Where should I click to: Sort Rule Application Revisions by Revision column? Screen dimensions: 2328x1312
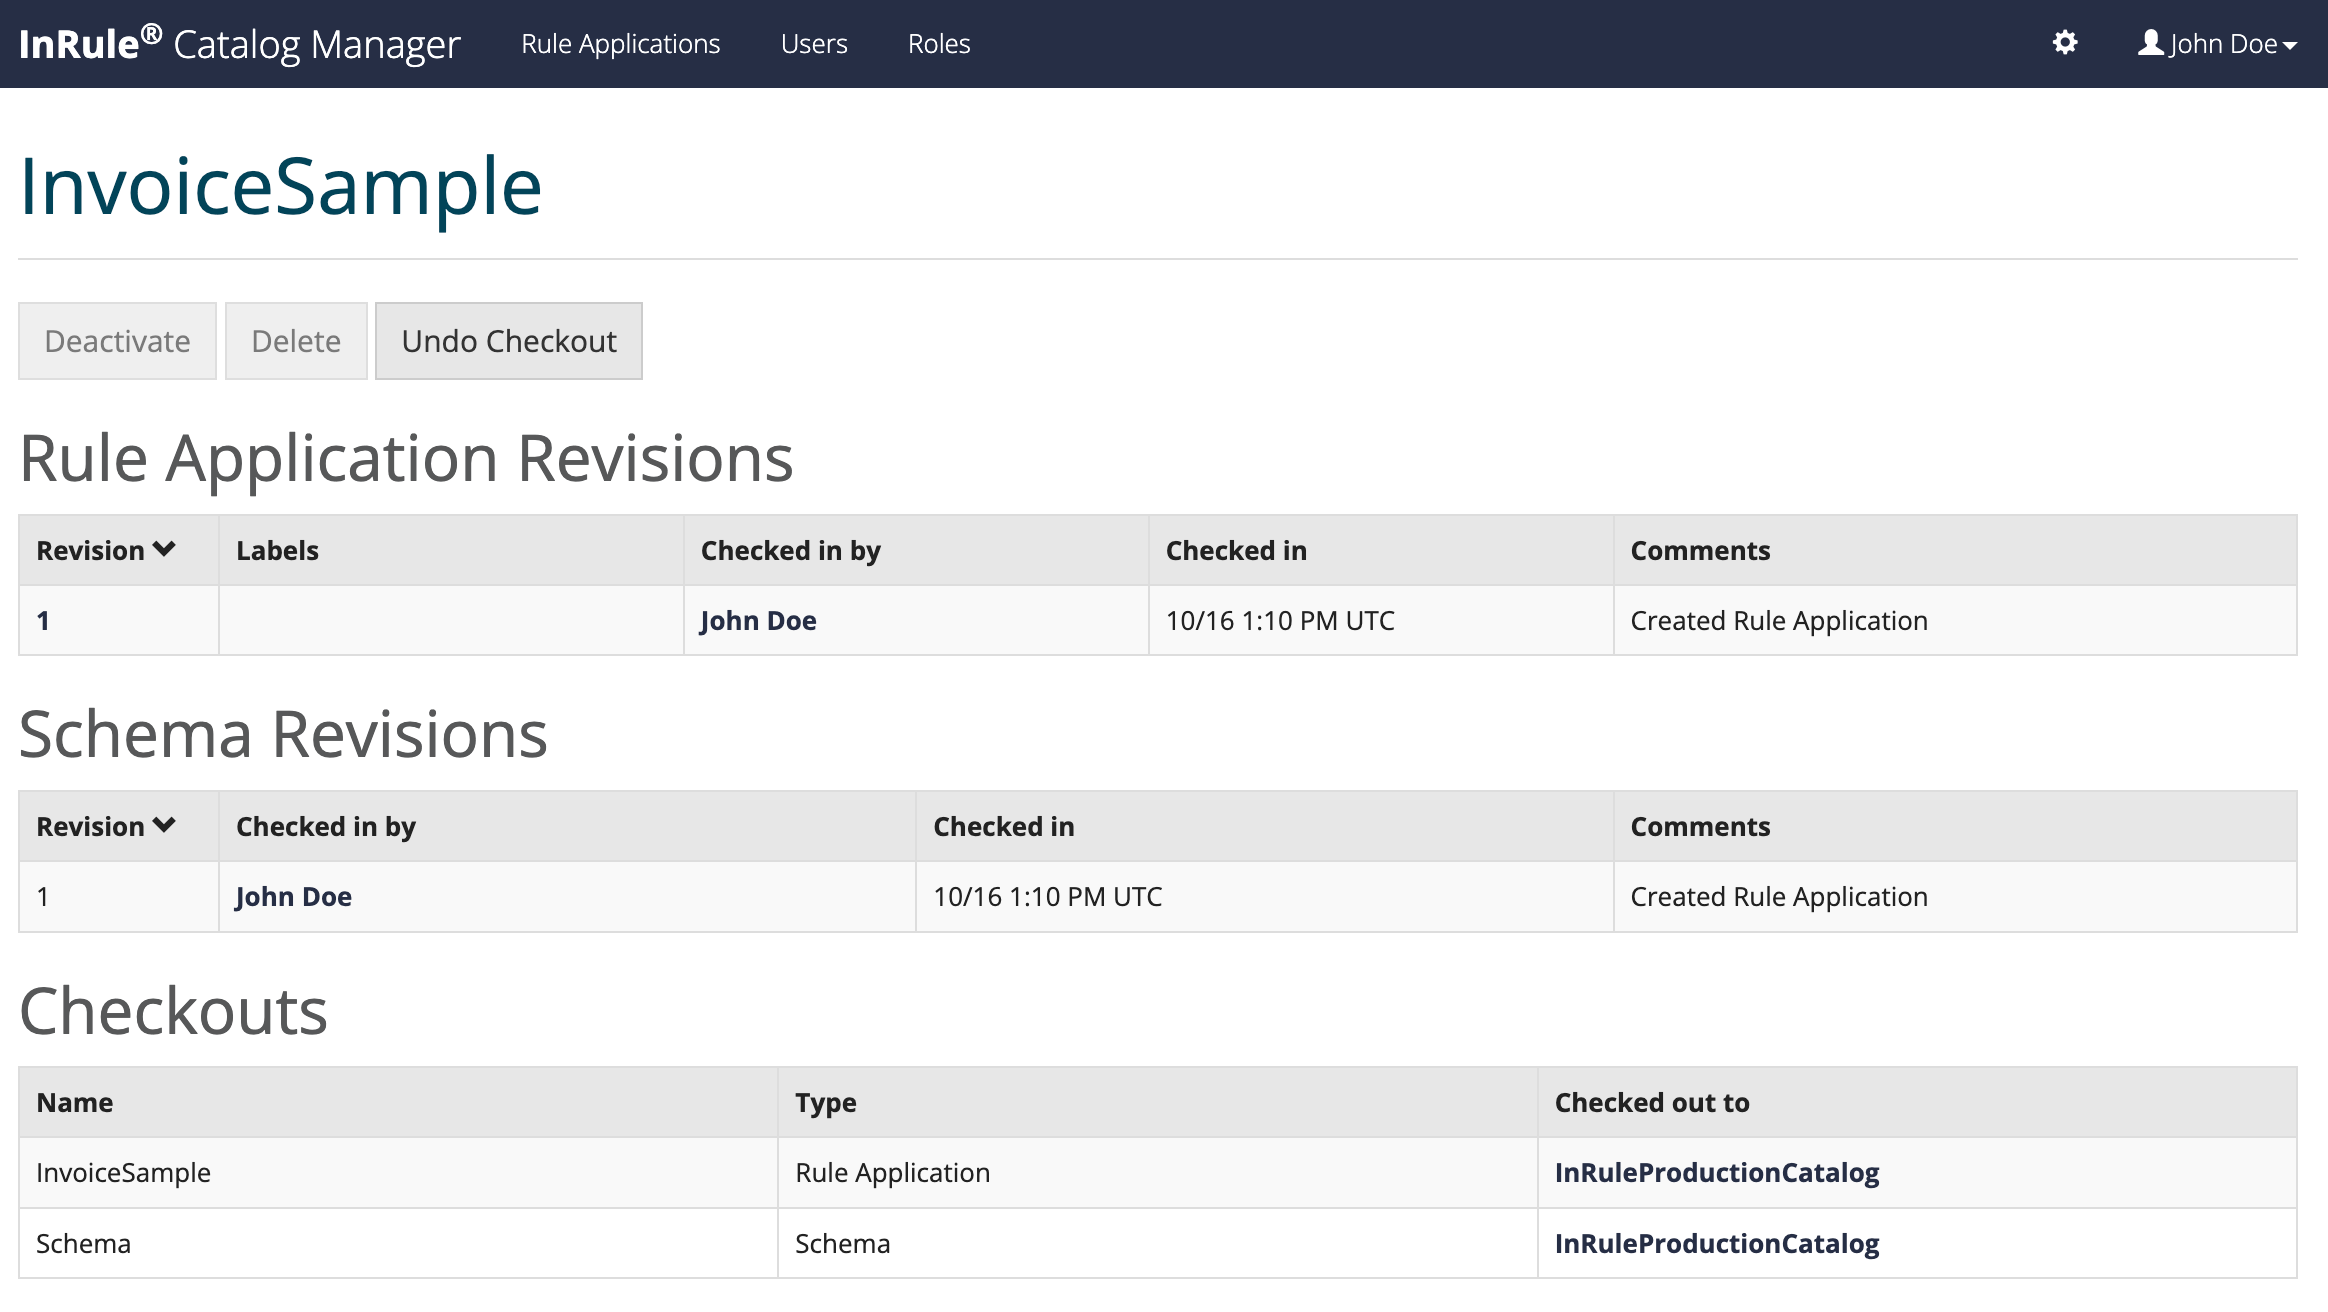click(x=104, y=549)
